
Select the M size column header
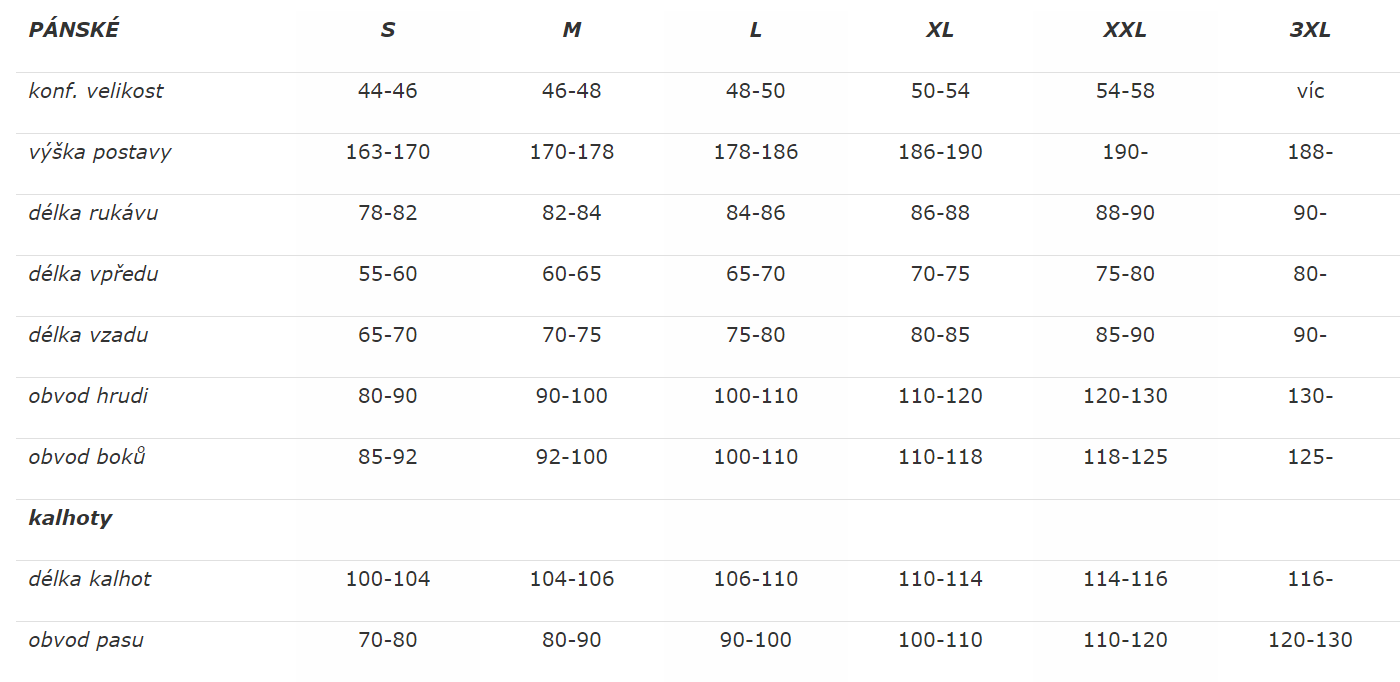click(x=572, y=30)
